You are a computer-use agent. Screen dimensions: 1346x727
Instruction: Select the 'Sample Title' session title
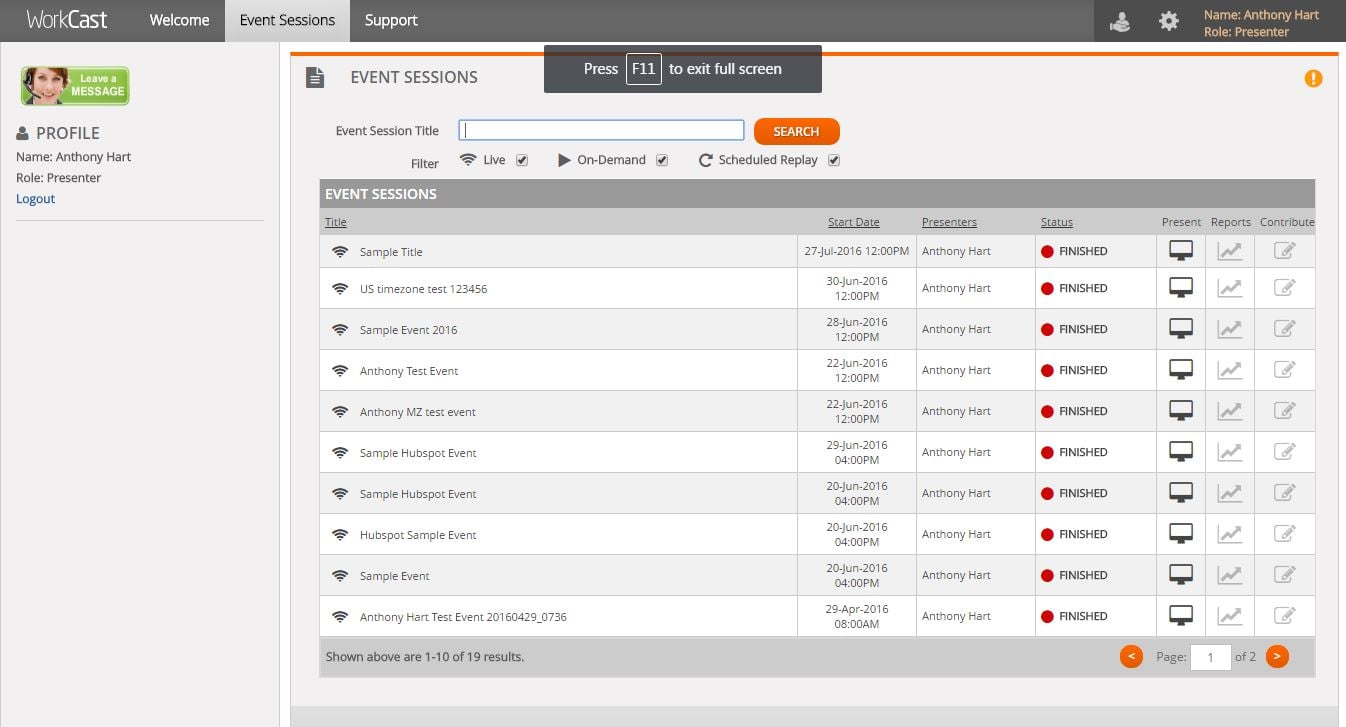click(391, 252)
